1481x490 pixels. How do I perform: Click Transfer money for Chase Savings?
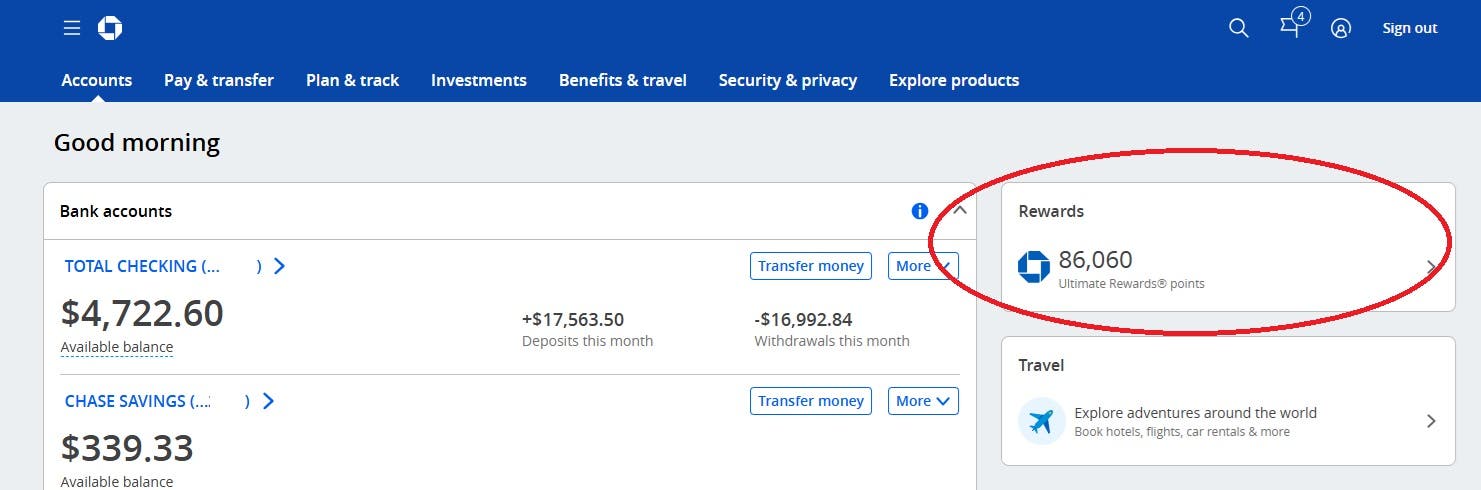pos(811,401)
